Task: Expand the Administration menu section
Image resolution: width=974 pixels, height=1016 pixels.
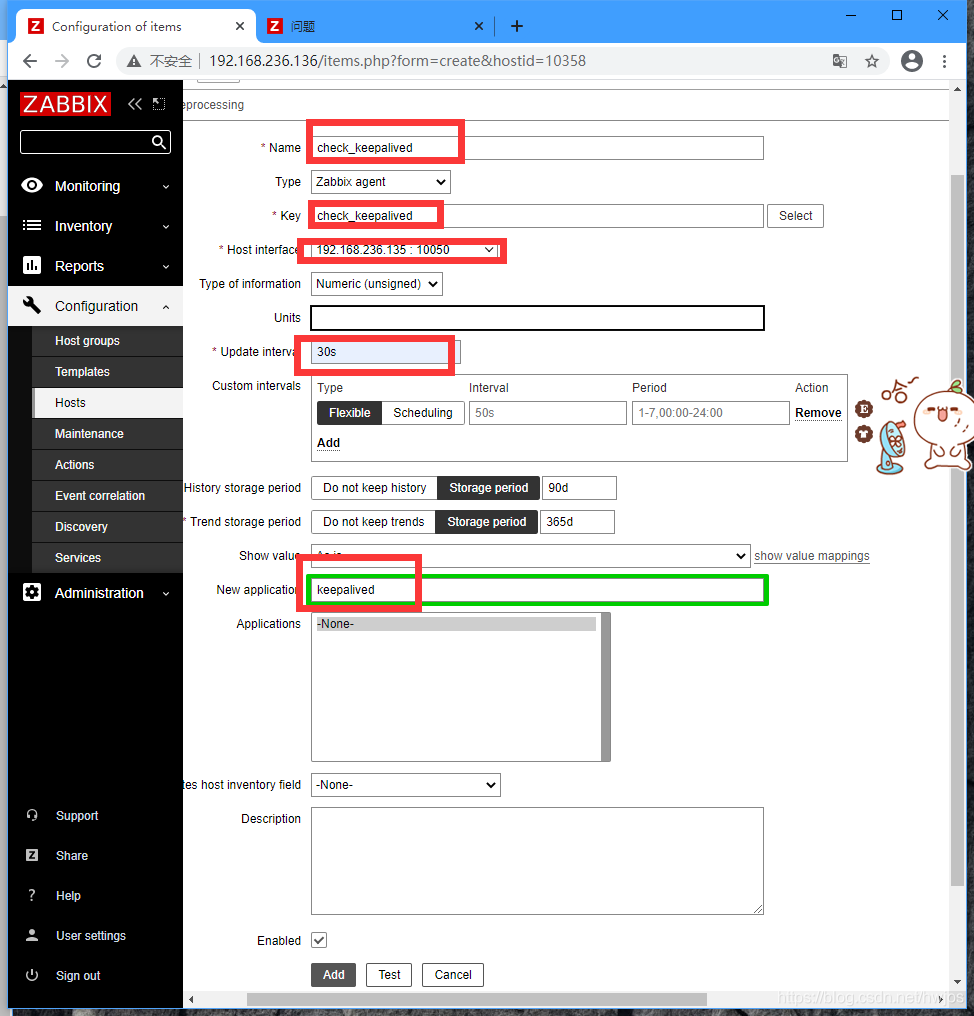Action: (x=95, y=593)
